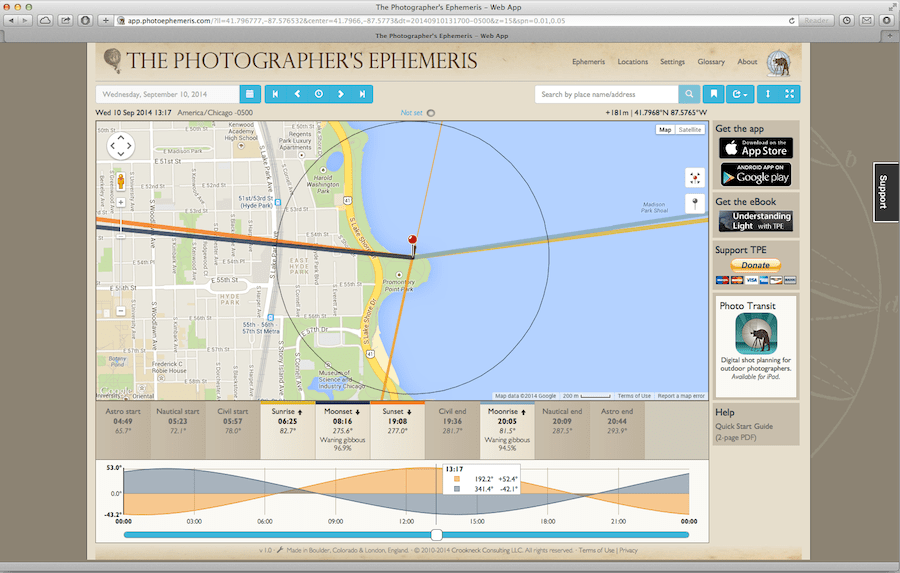Screen dimensions: 900x573
Task: Go to previous day arrow
Action: (x=297, y=94)
